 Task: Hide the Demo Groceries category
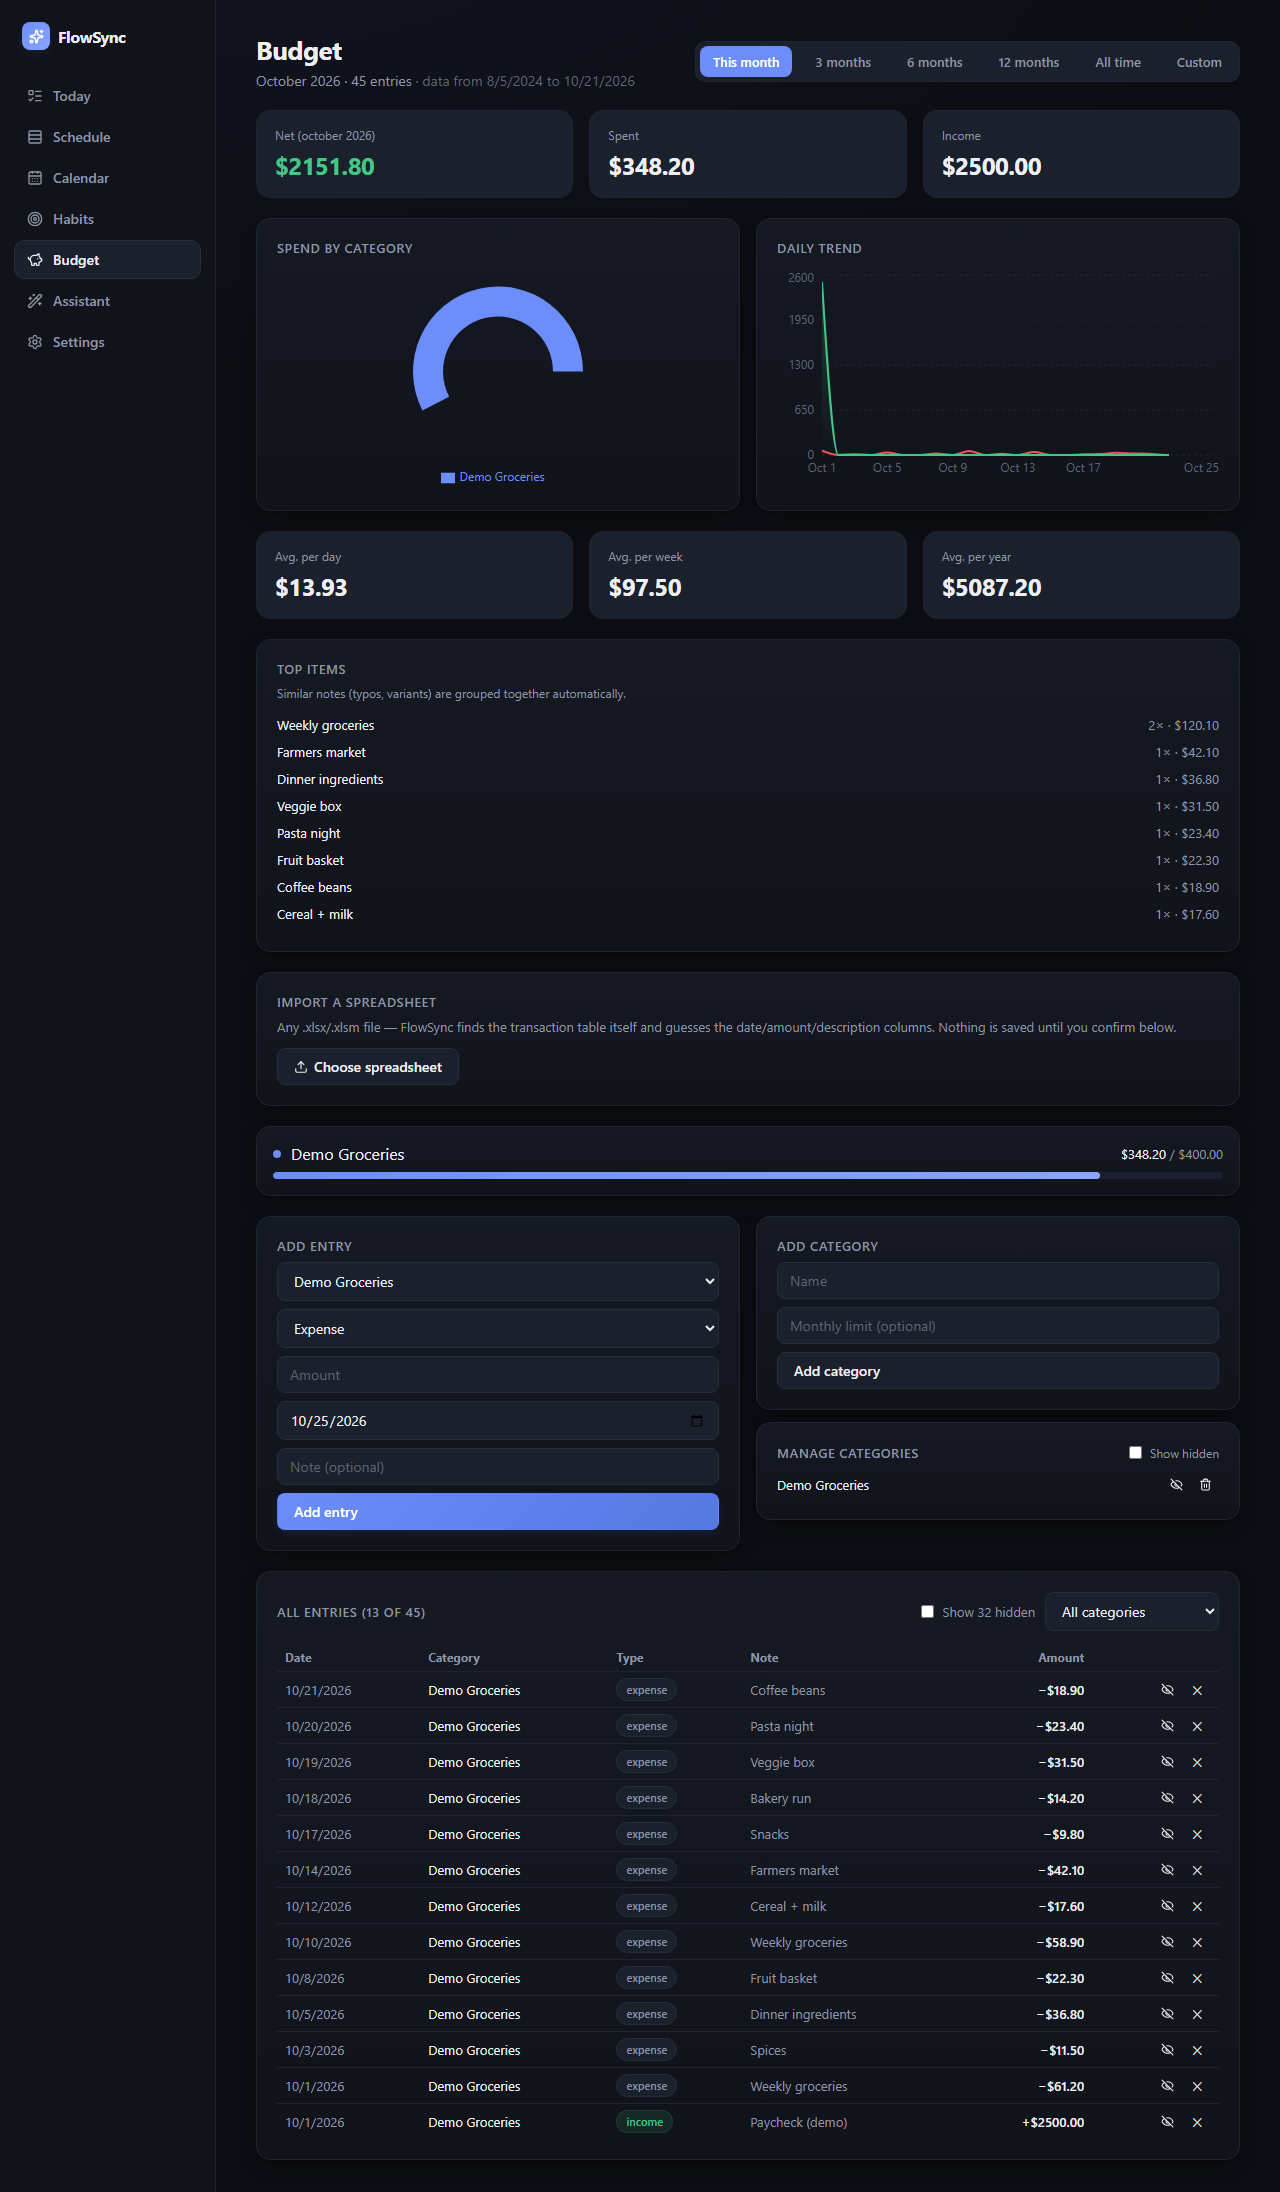[1176, 1485]
